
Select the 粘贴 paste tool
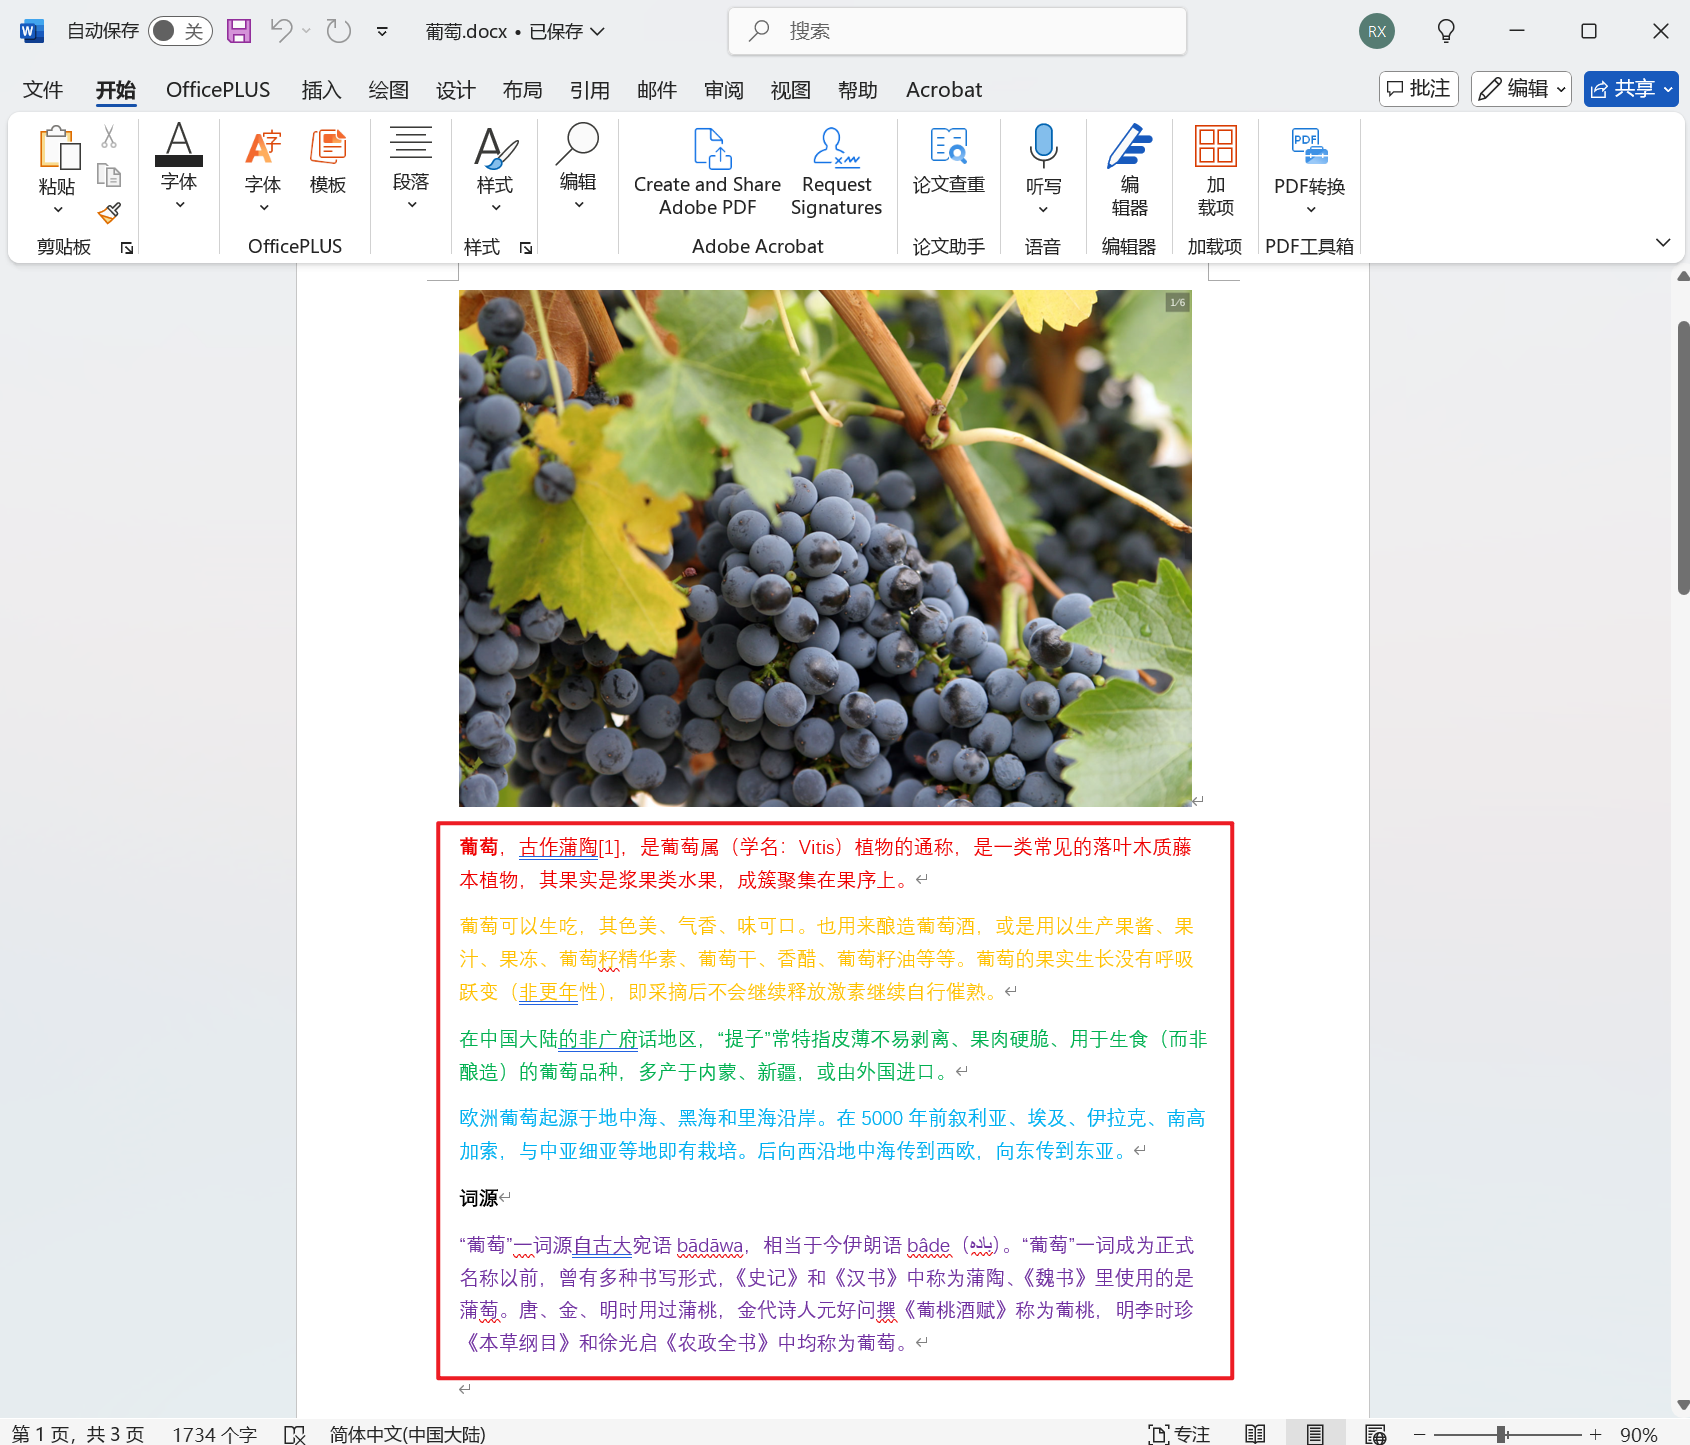click(x=58, y=170)
